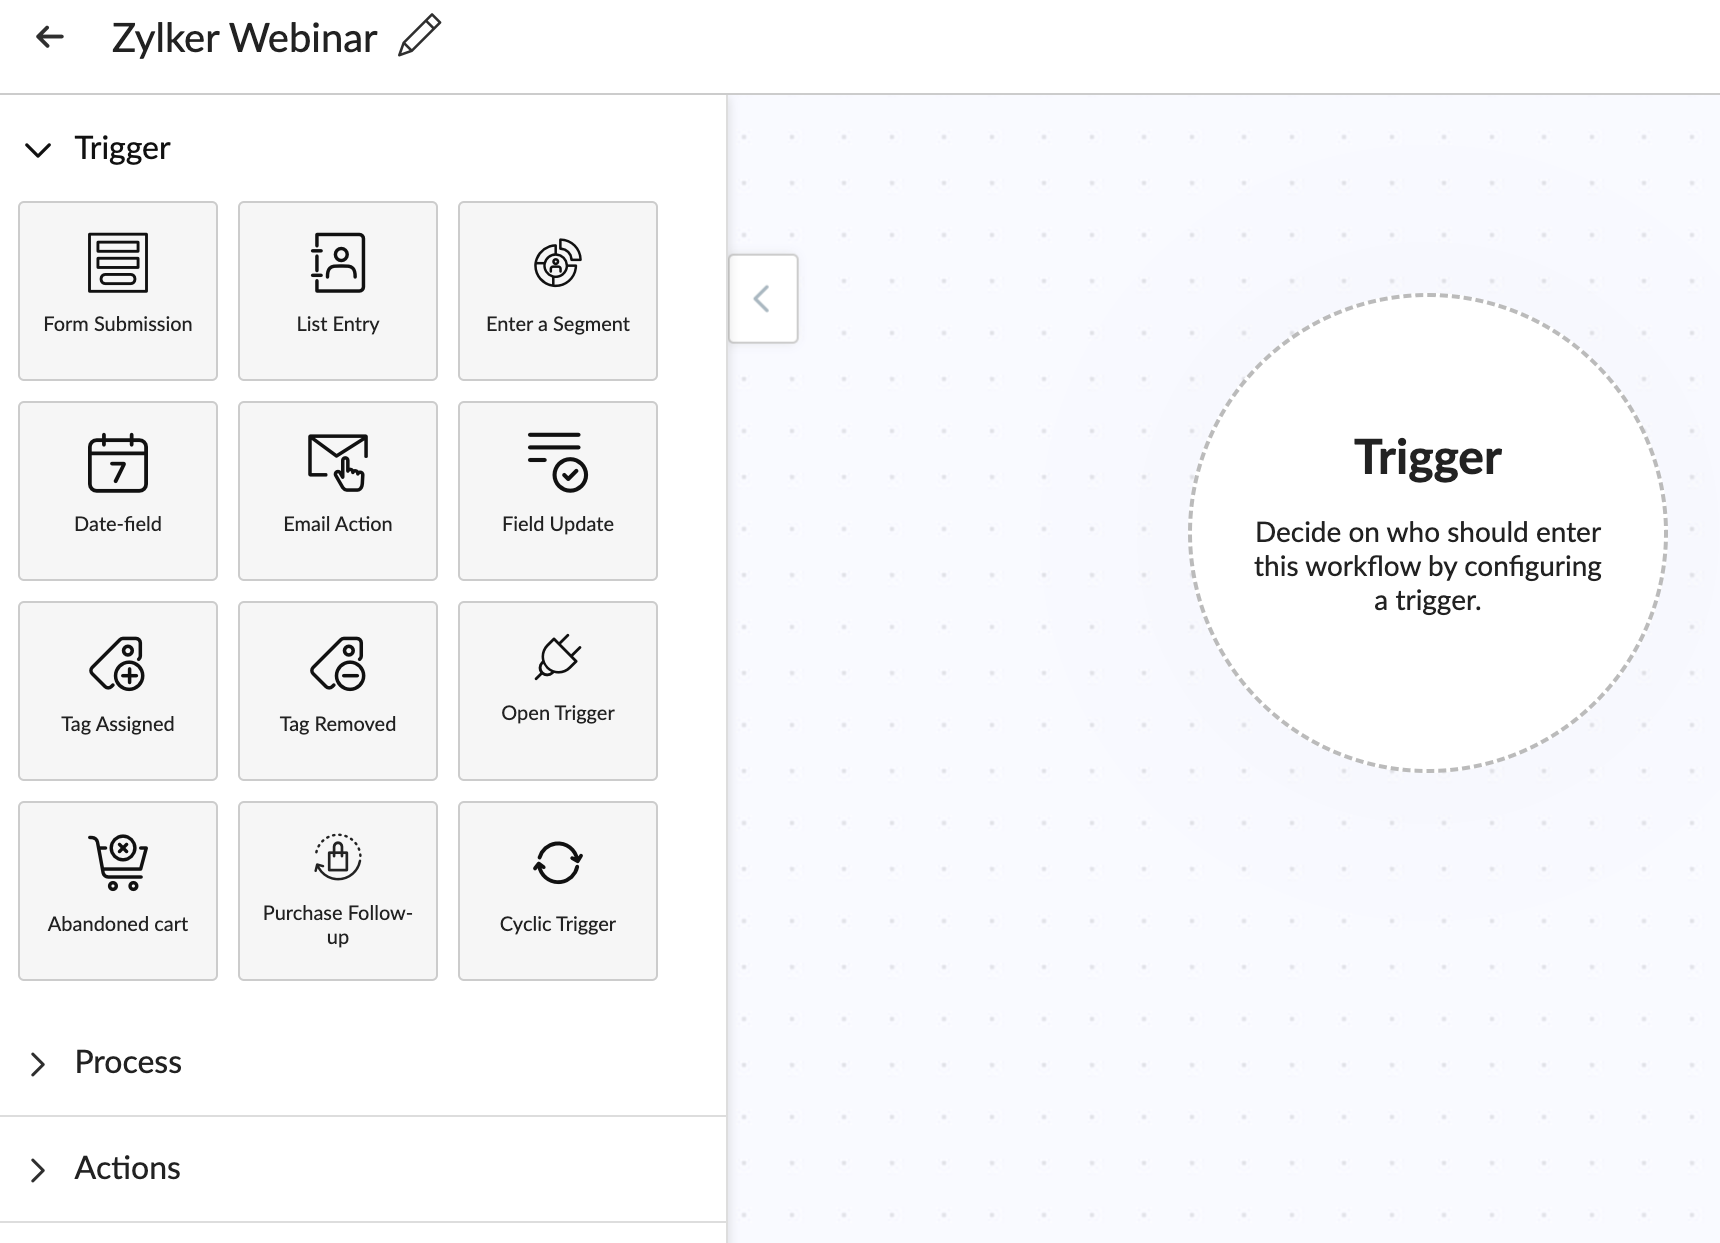Choose the Tag Removed trigger icon
1720x1243 pixels.
pyautogui.click(x=338, y=663)
